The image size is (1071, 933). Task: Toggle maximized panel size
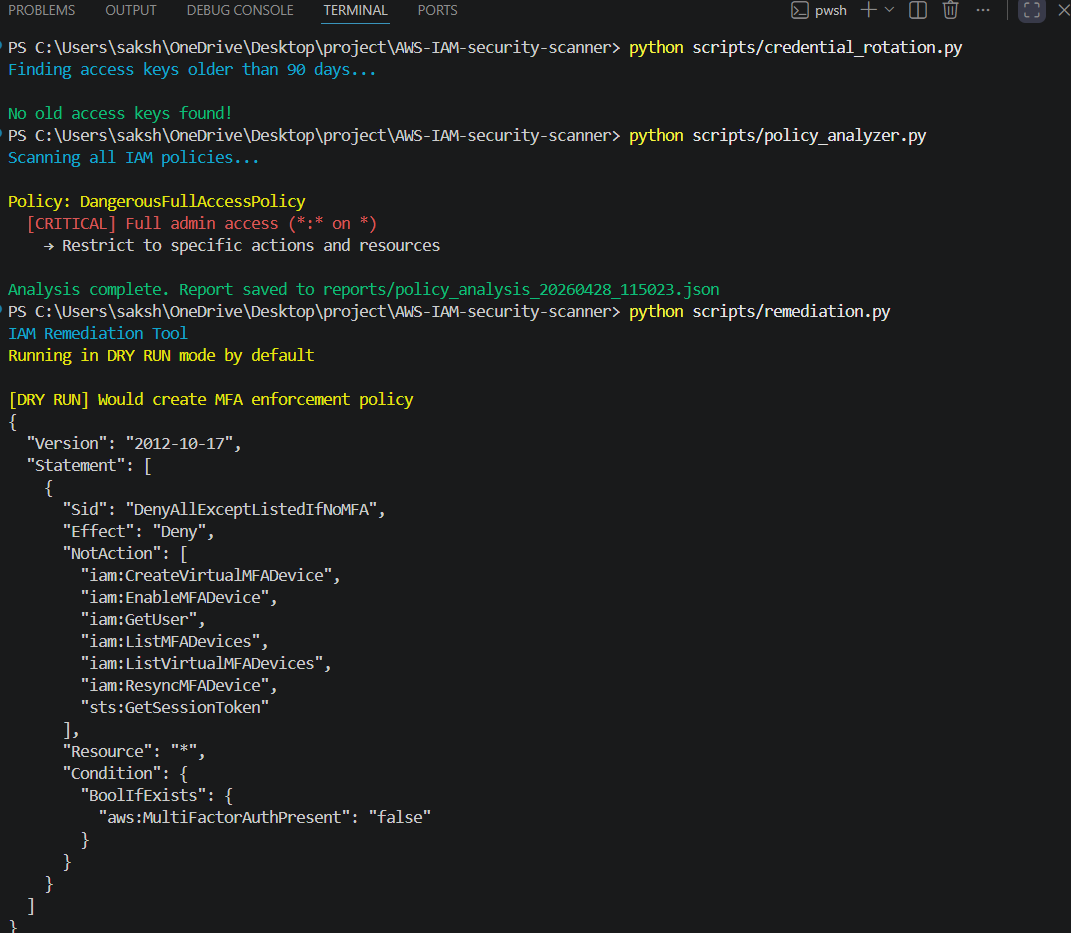click(1031, 10)
